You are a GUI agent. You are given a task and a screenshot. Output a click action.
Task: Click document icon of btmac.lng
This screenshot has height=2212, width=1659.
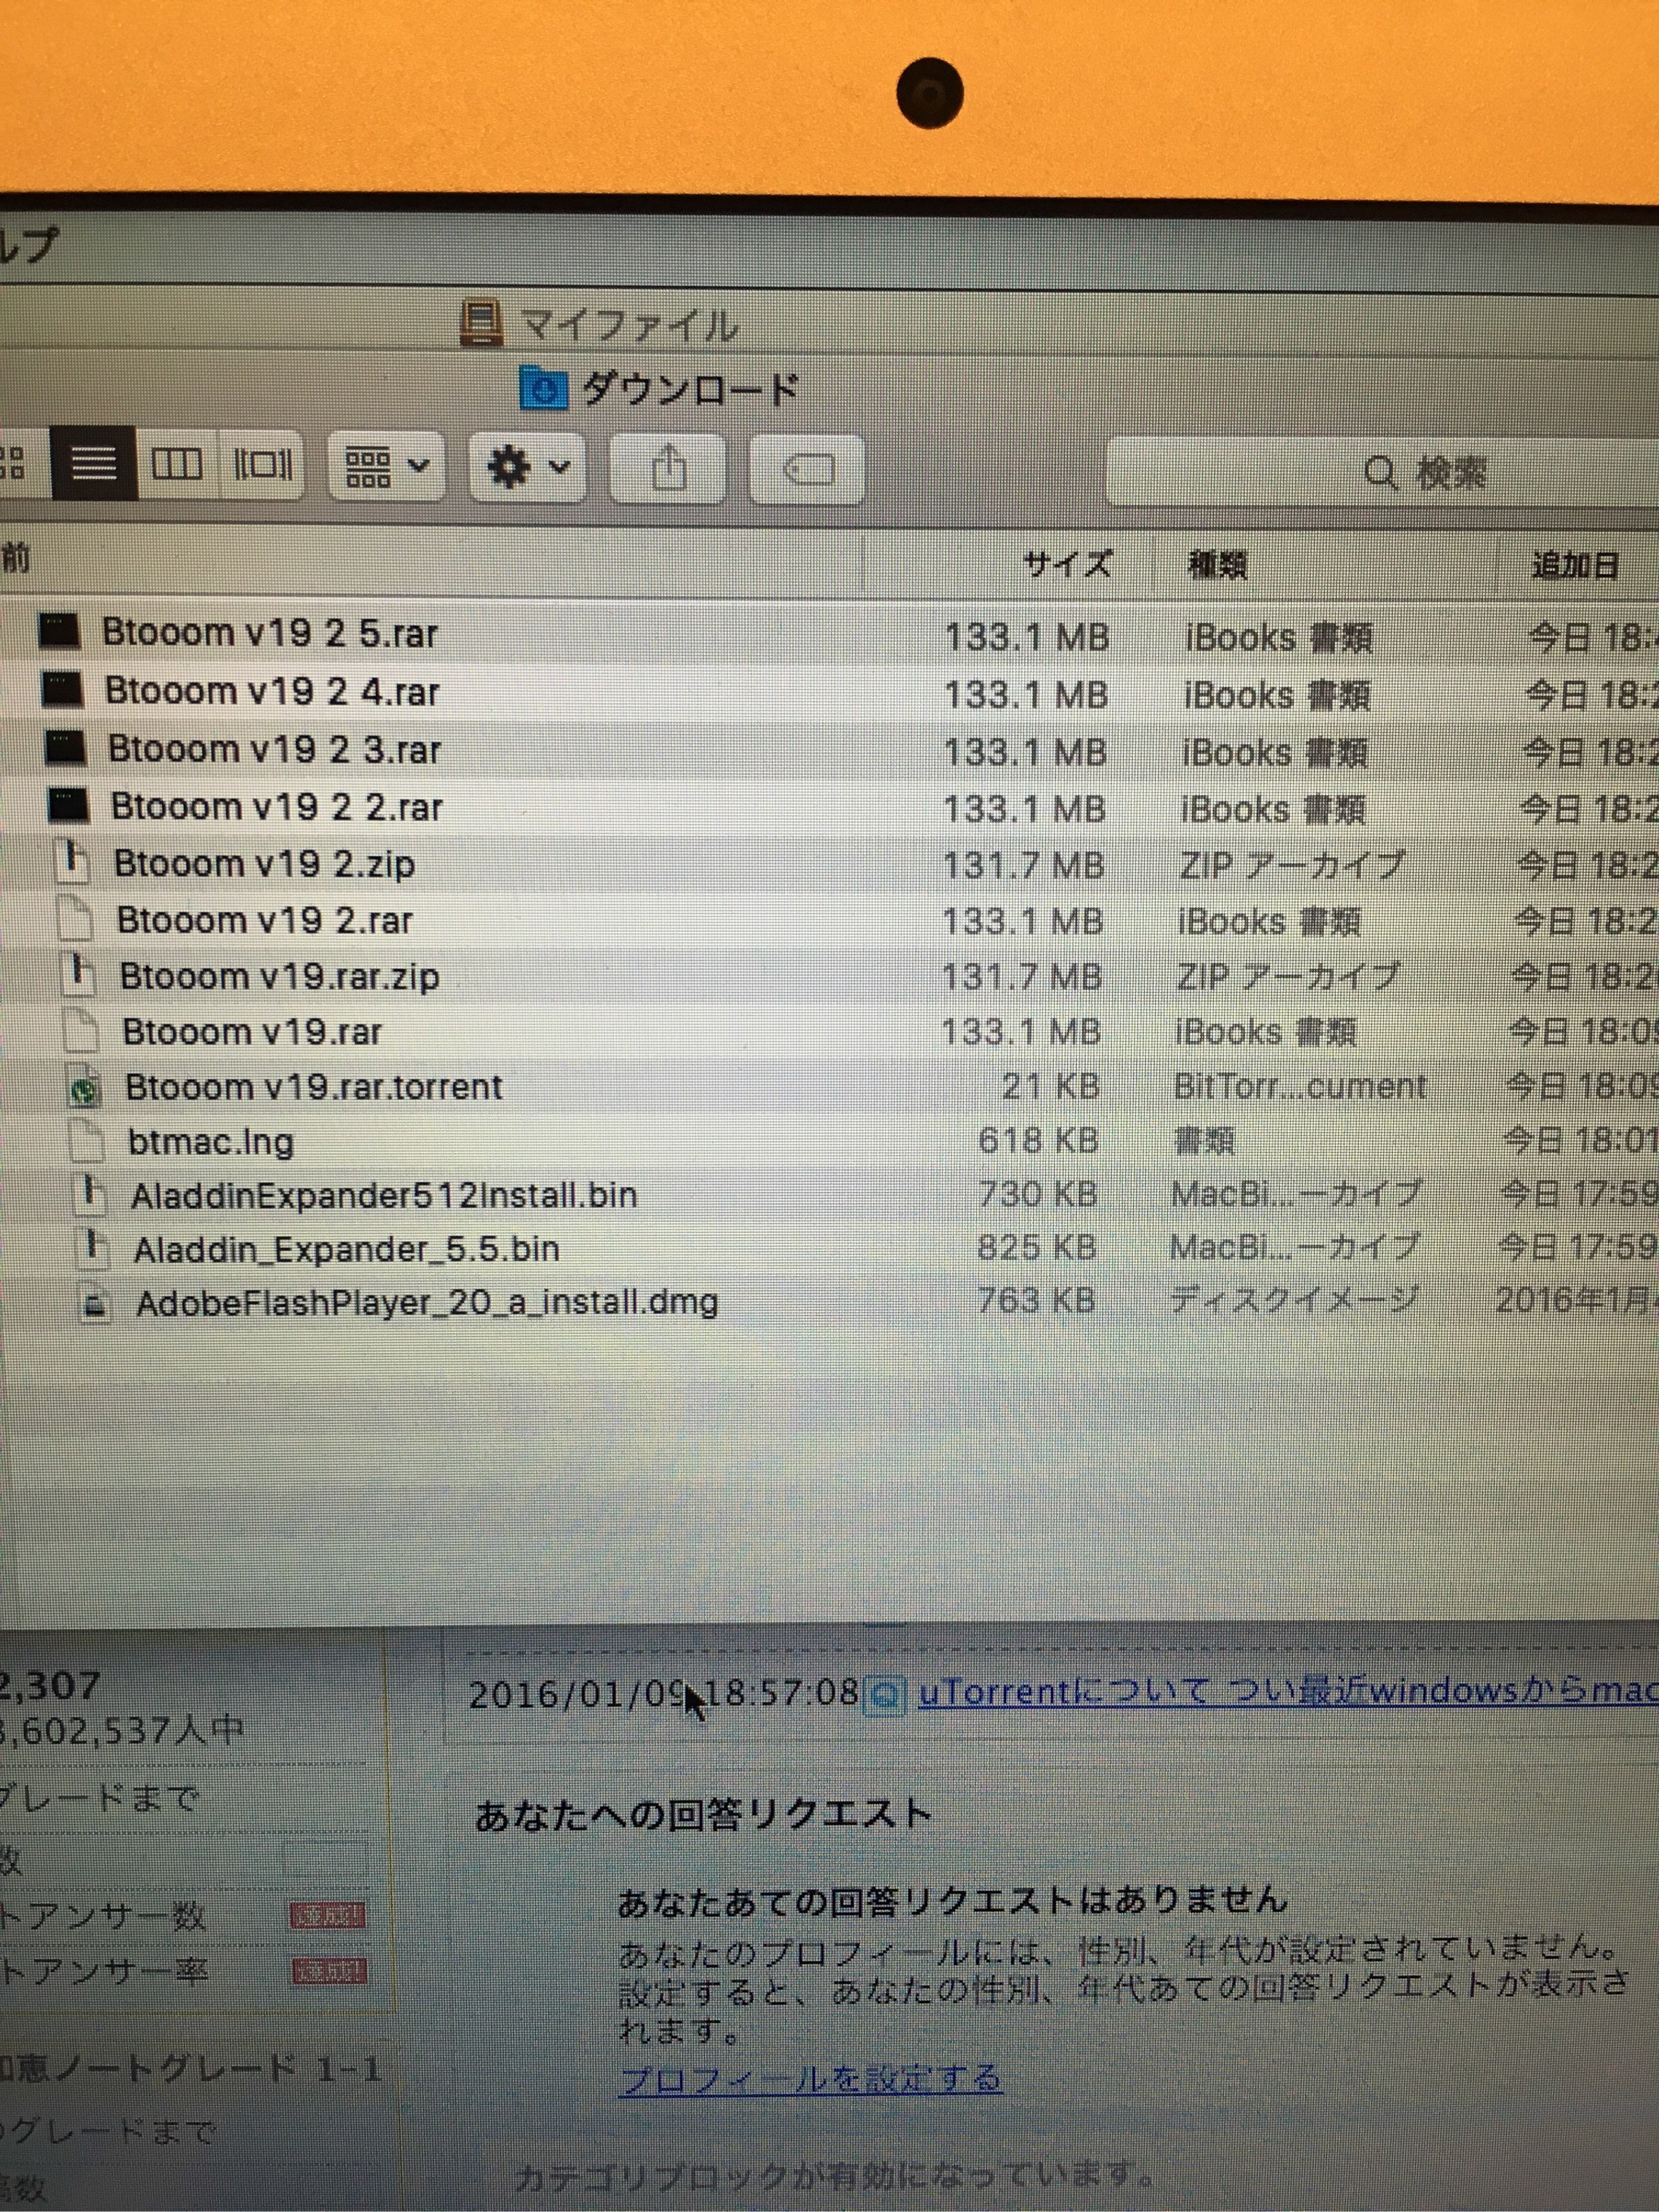coord(87,1140)
